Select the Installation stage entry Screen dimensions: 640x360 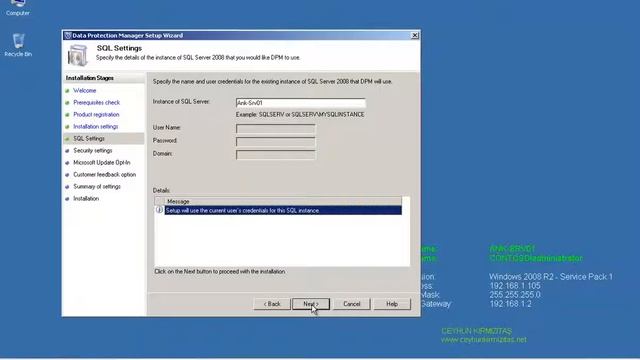(86, 199)
